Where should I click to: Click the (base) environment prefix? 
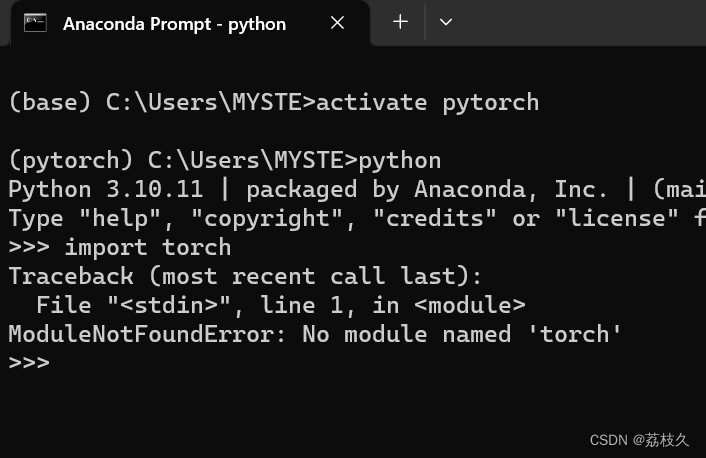[49, 101]
